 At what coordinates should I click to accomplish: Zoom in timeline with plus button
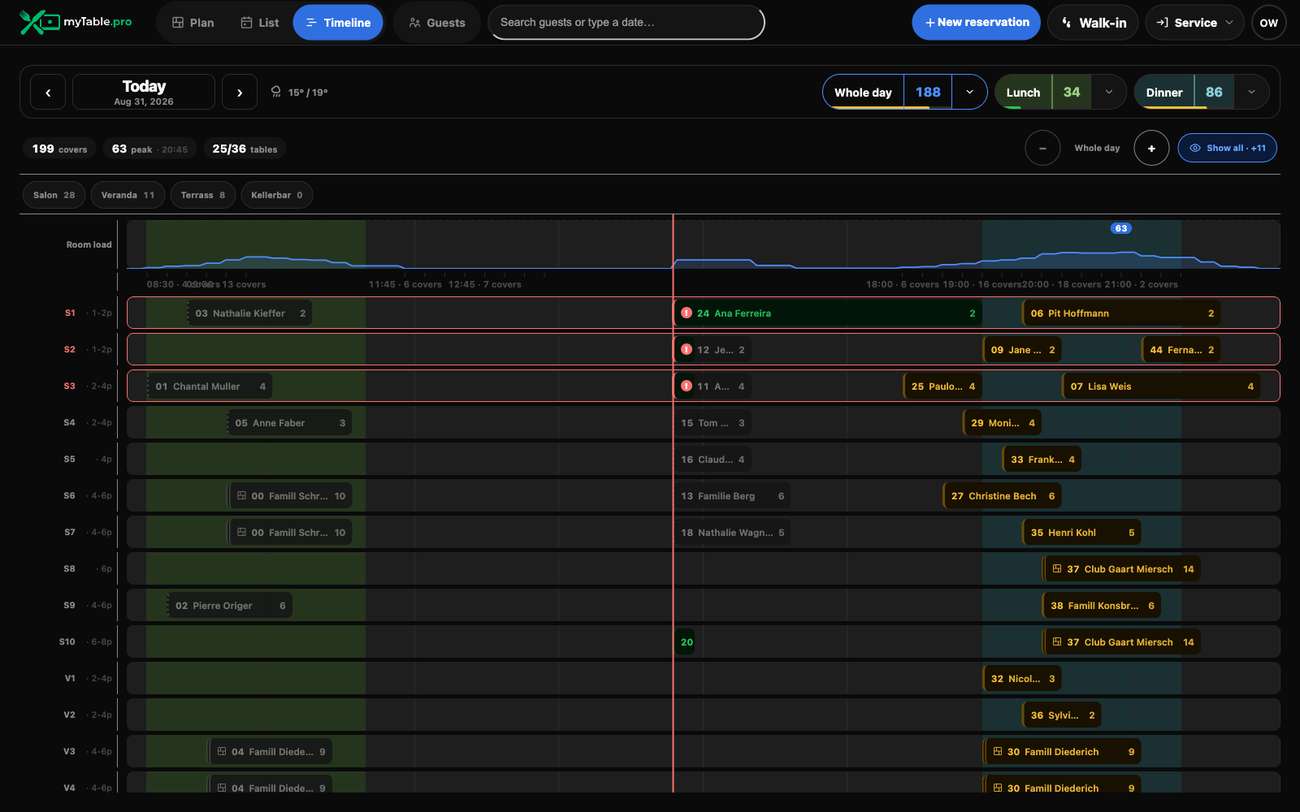tap(1151, 148)
